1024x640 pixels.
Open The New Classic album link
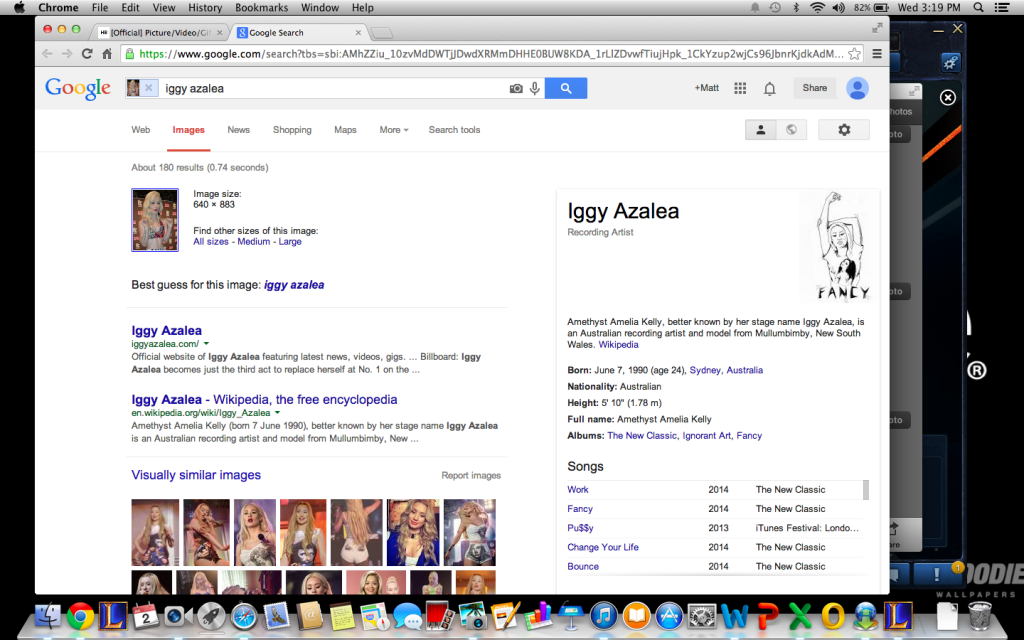642,436
